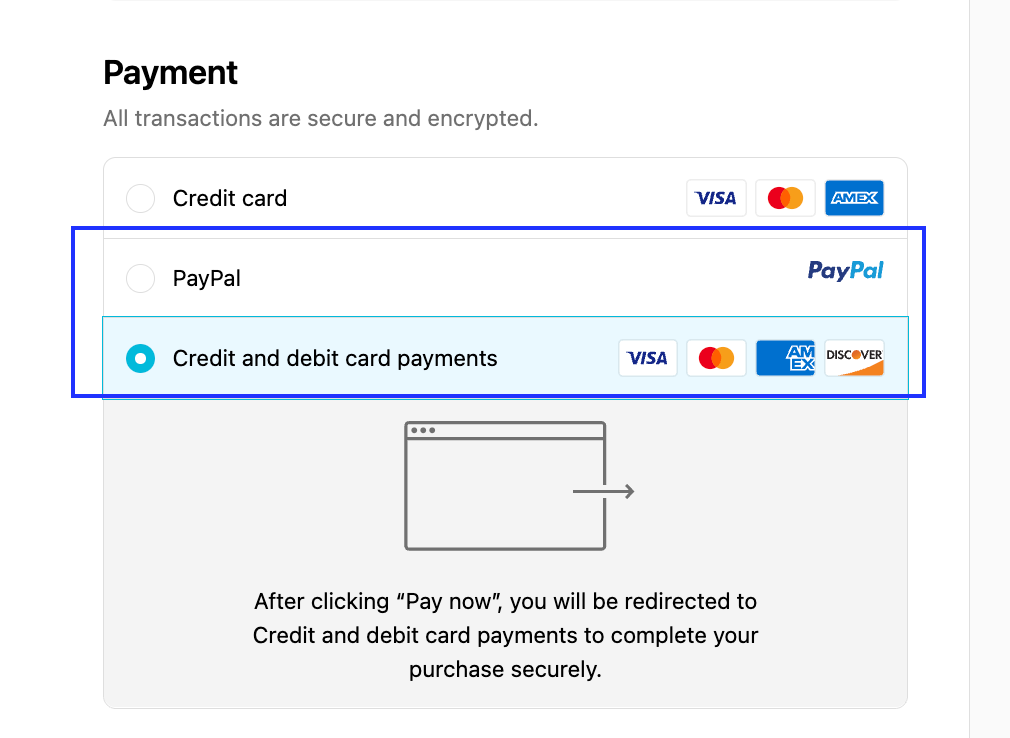Click the "All transactions are secure and encrypted" text
Viewport: 1010px width, 738px height.
321,119
